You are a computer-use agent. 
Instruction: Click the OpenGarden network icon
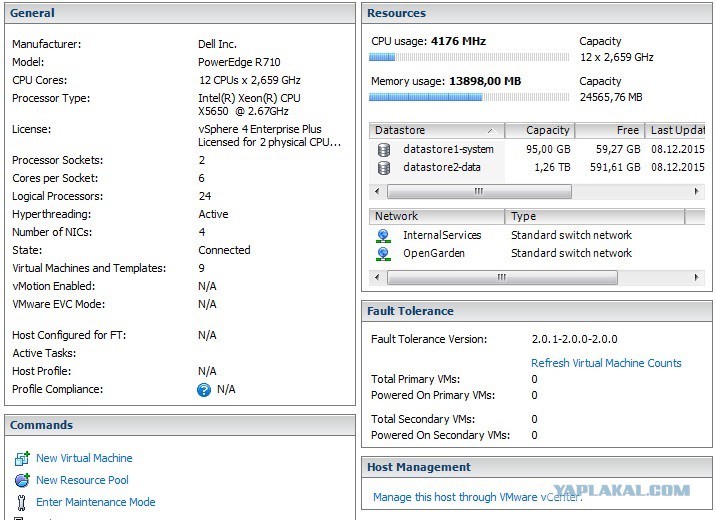tap(383, 253)
